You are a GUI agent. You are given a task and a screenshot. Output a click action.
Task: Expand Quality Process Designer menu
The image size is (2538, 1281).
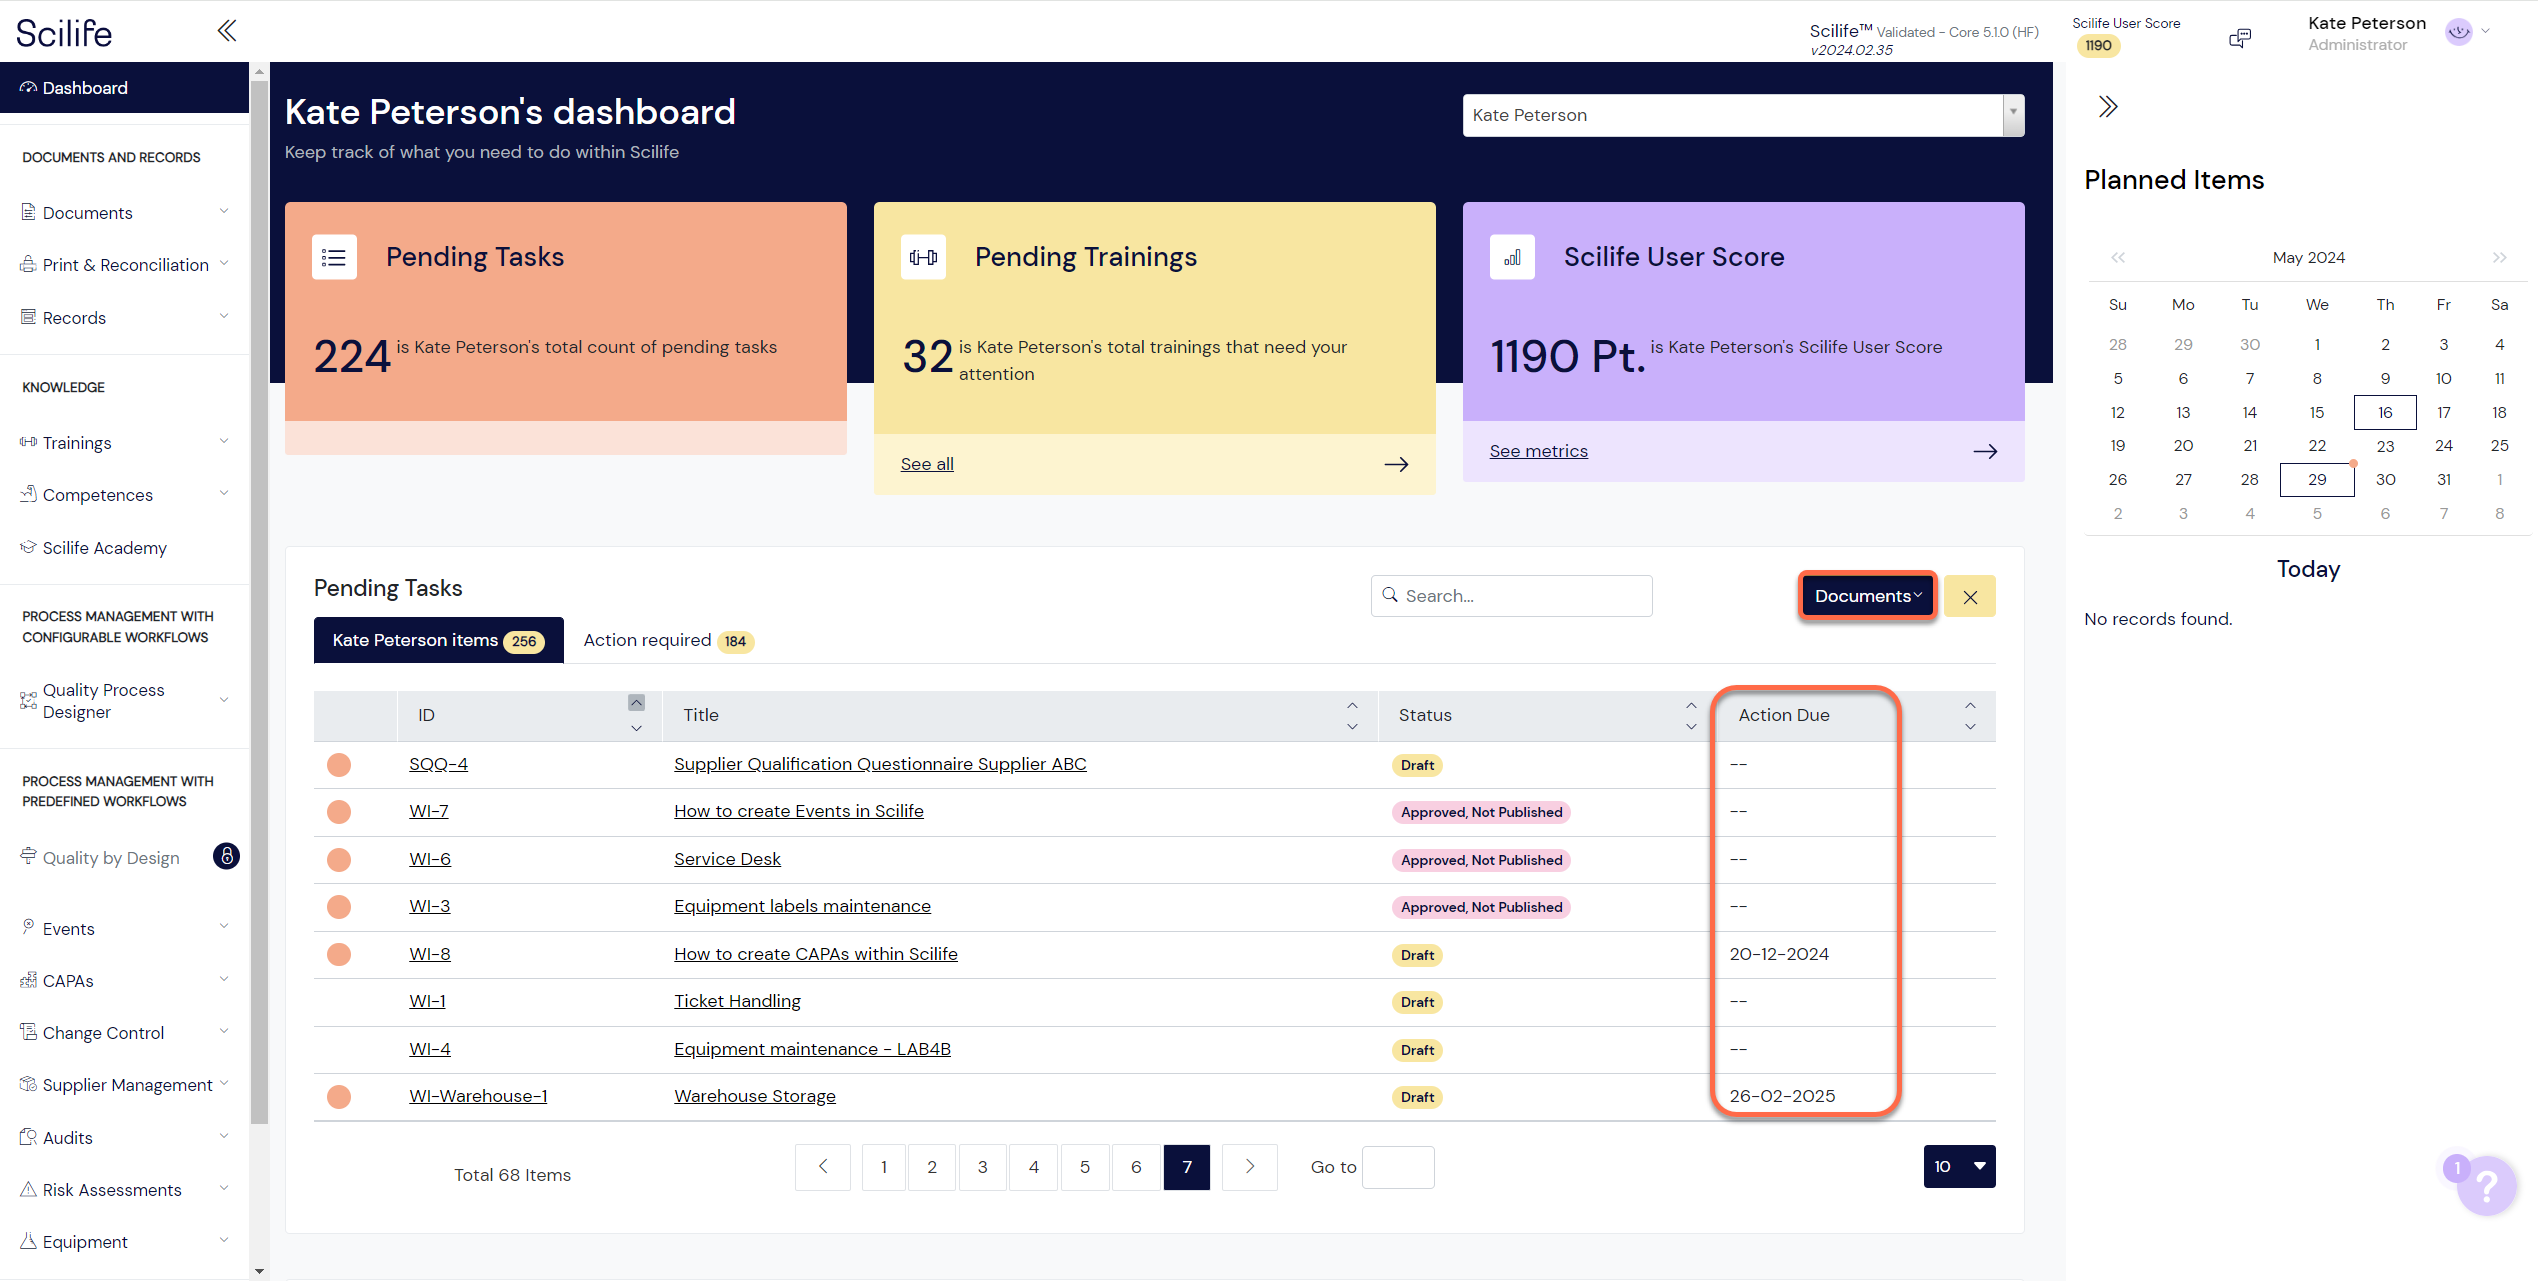[x=224, y=700]
